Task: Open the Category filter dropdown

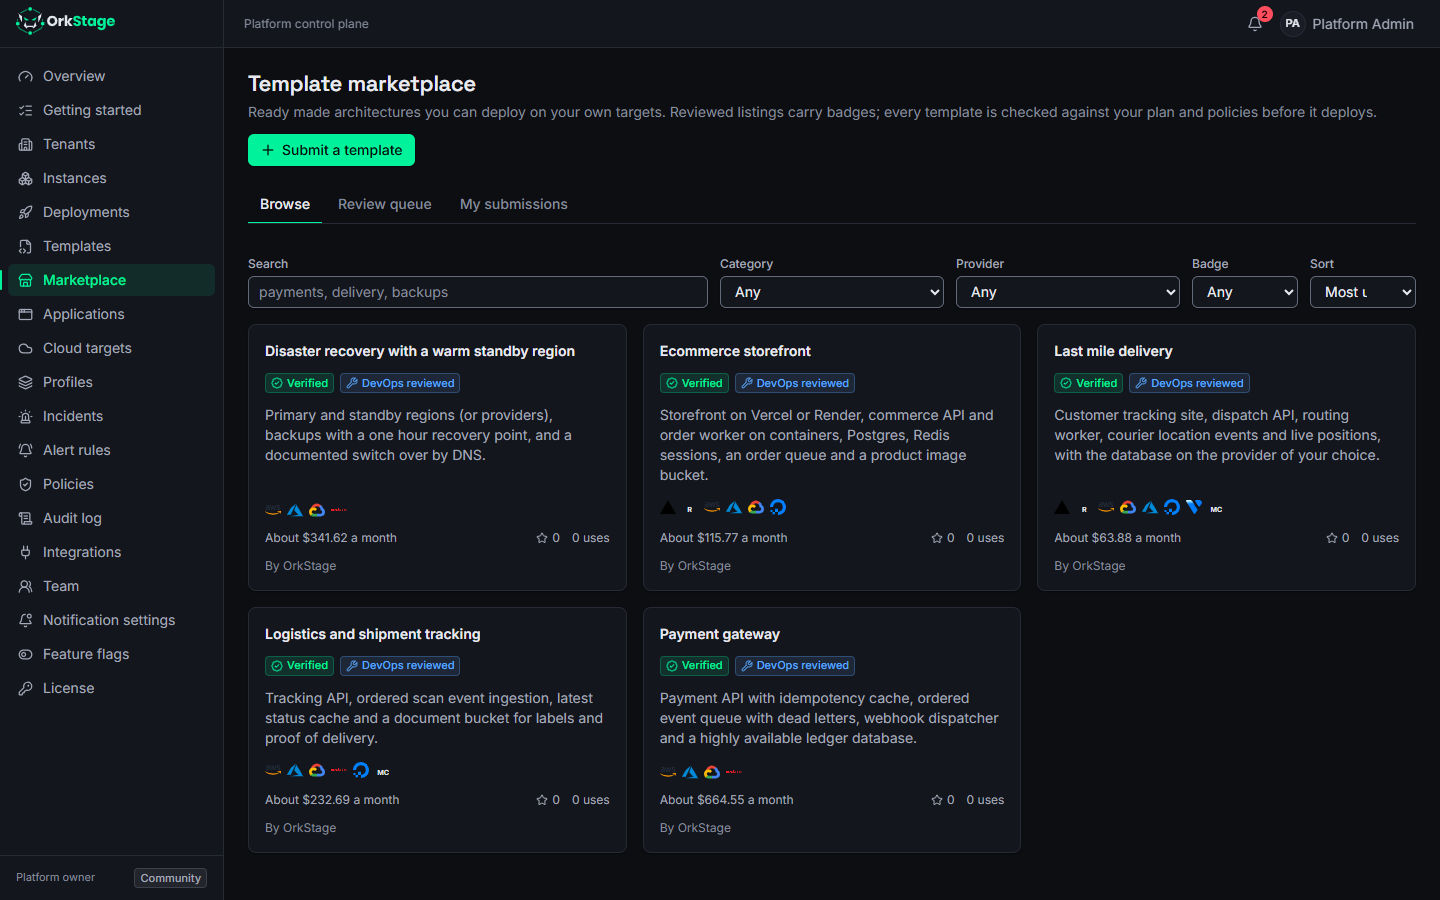Action: point(832,292)
